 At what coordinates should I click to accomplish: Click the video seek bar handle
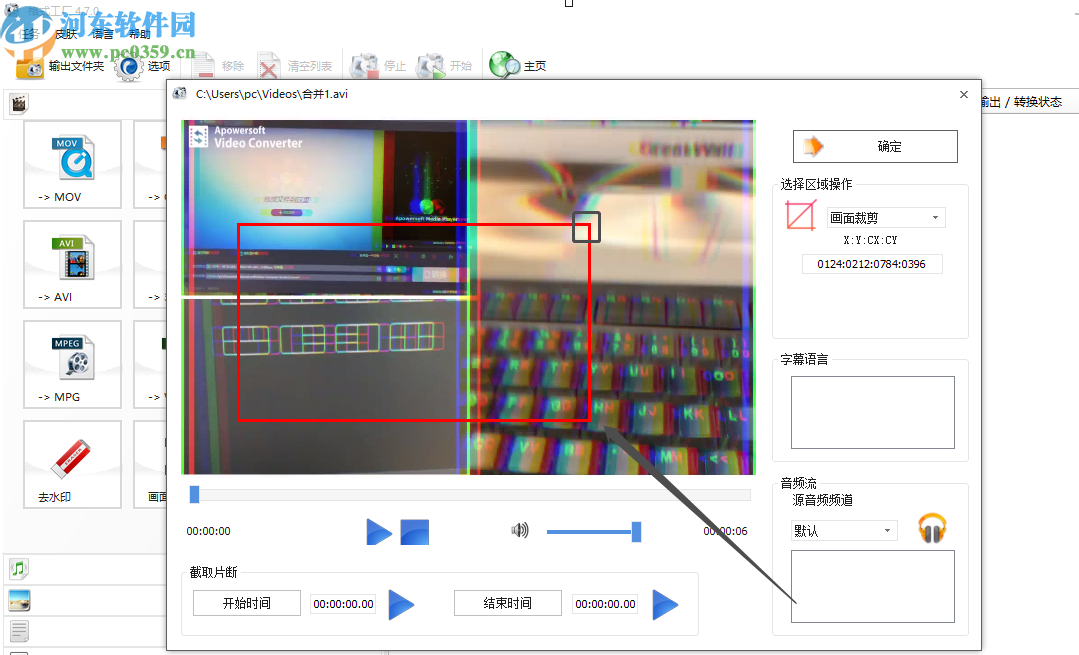195,494
